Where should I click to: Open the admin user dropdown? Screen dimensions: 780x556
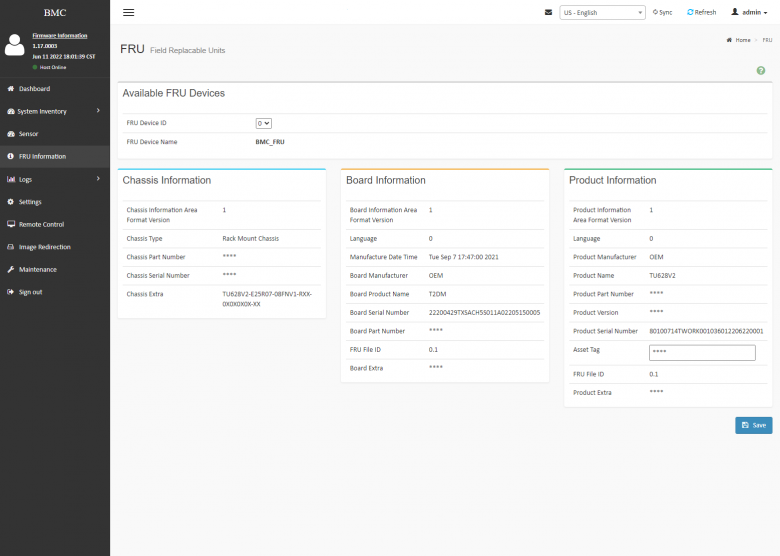[750, 12]
